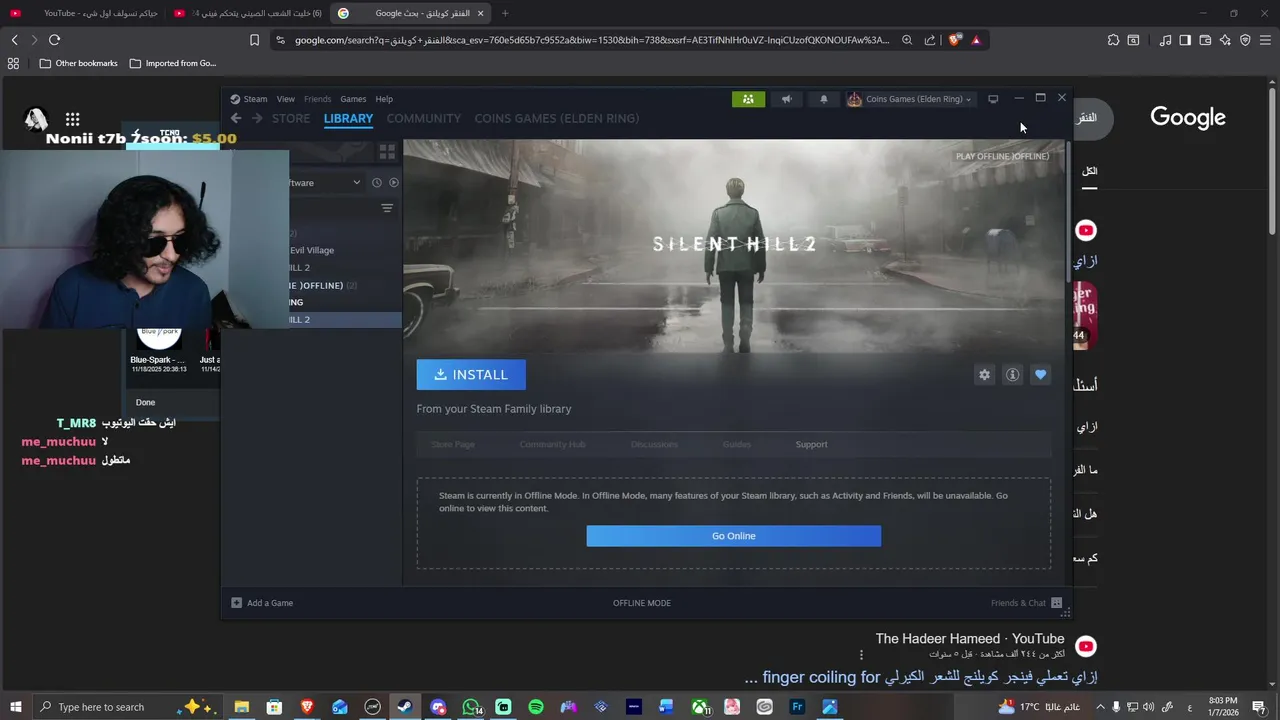Select the highlighted SILENT HILL 2 library entry
Image resolution: width=1280 pixels, height=720 pixels.
pyautogui.click(x=345, y=320)
